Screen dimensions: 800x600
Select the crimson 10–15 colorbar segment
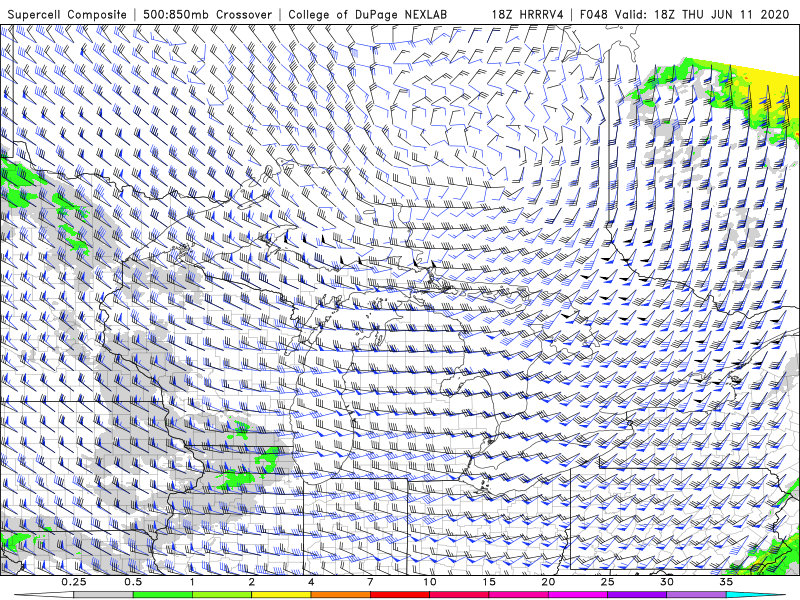coord(459,595)
